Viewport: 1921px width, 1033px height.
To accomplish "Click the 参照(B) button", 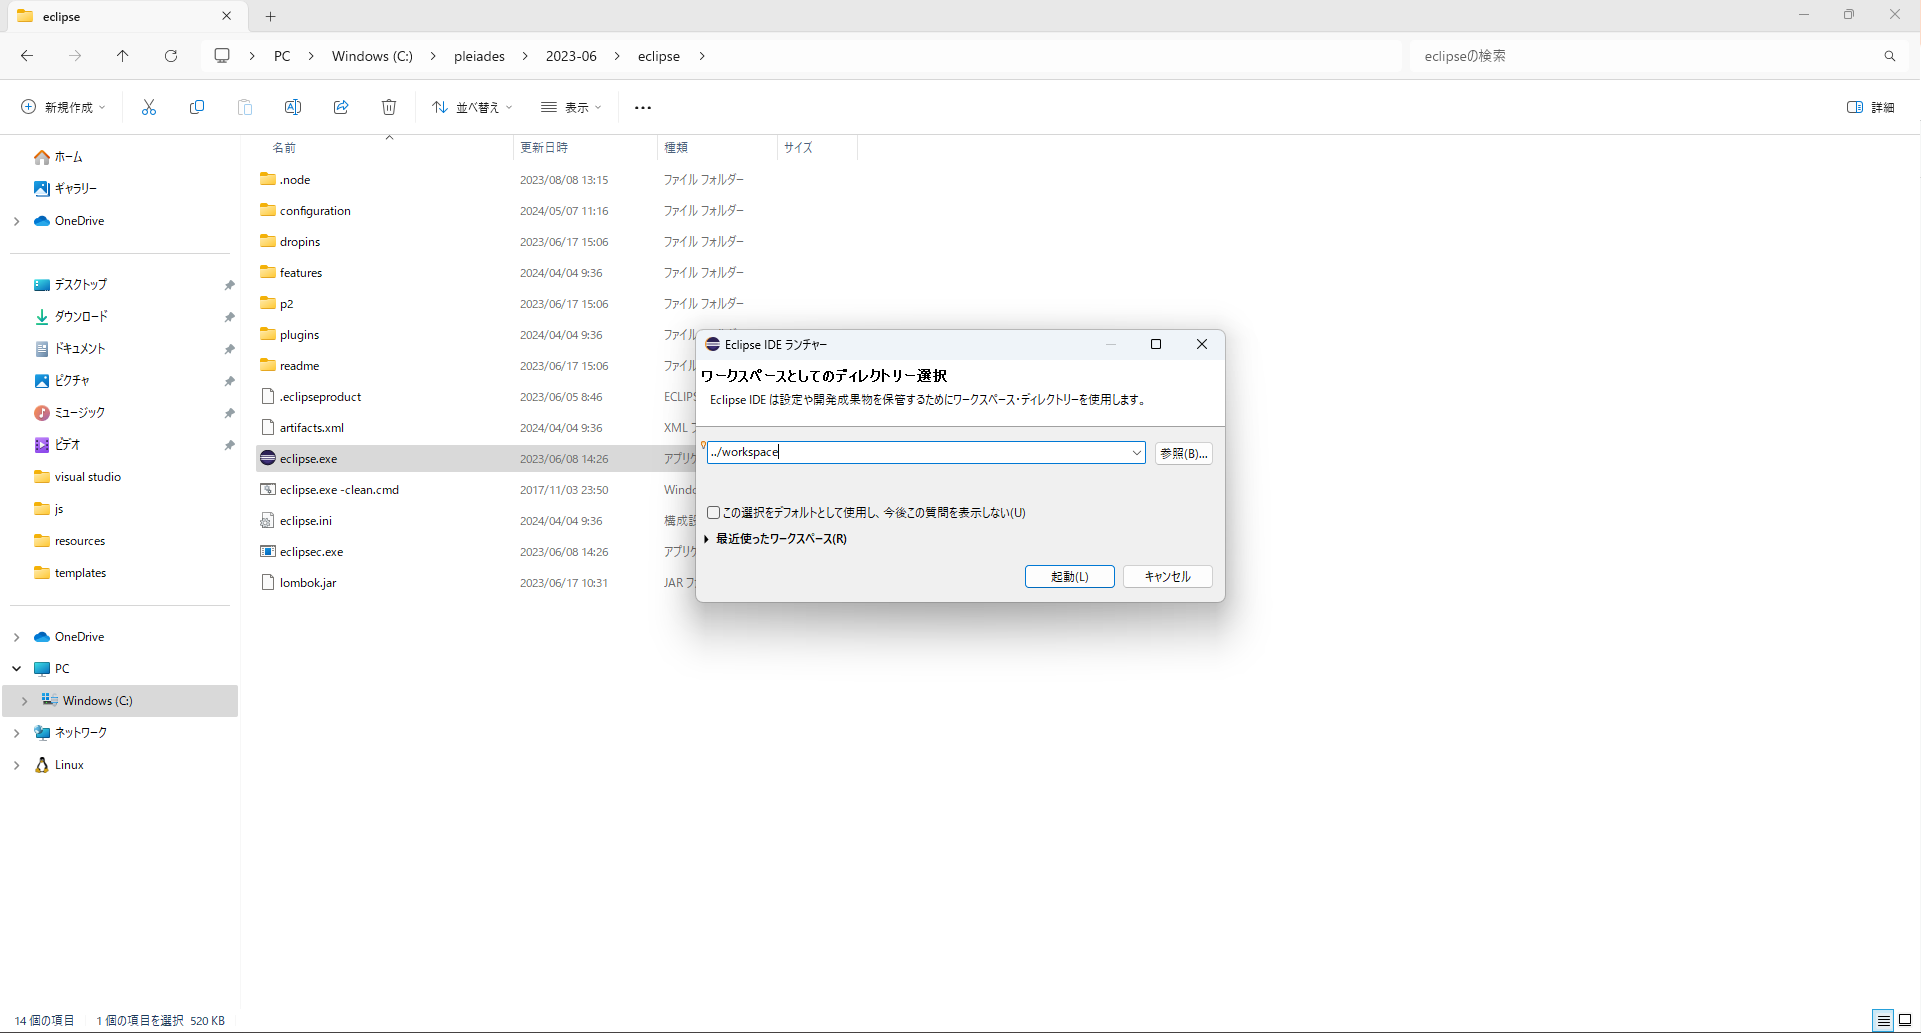I will [1183, 453].
